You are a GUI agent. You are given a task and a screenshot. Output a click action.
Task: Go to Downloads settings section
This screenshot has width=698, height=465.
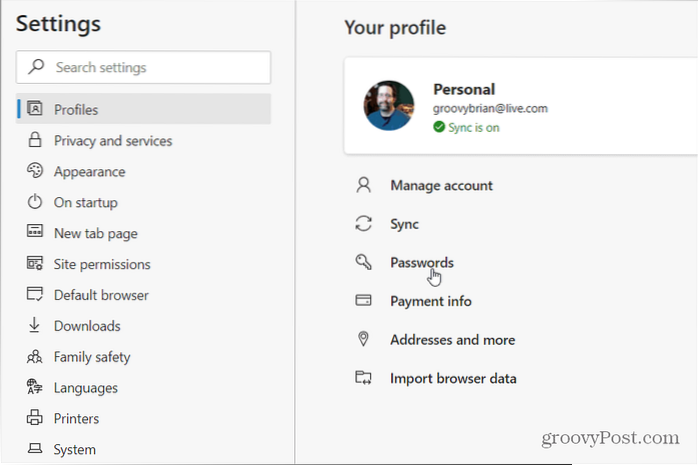87,326
